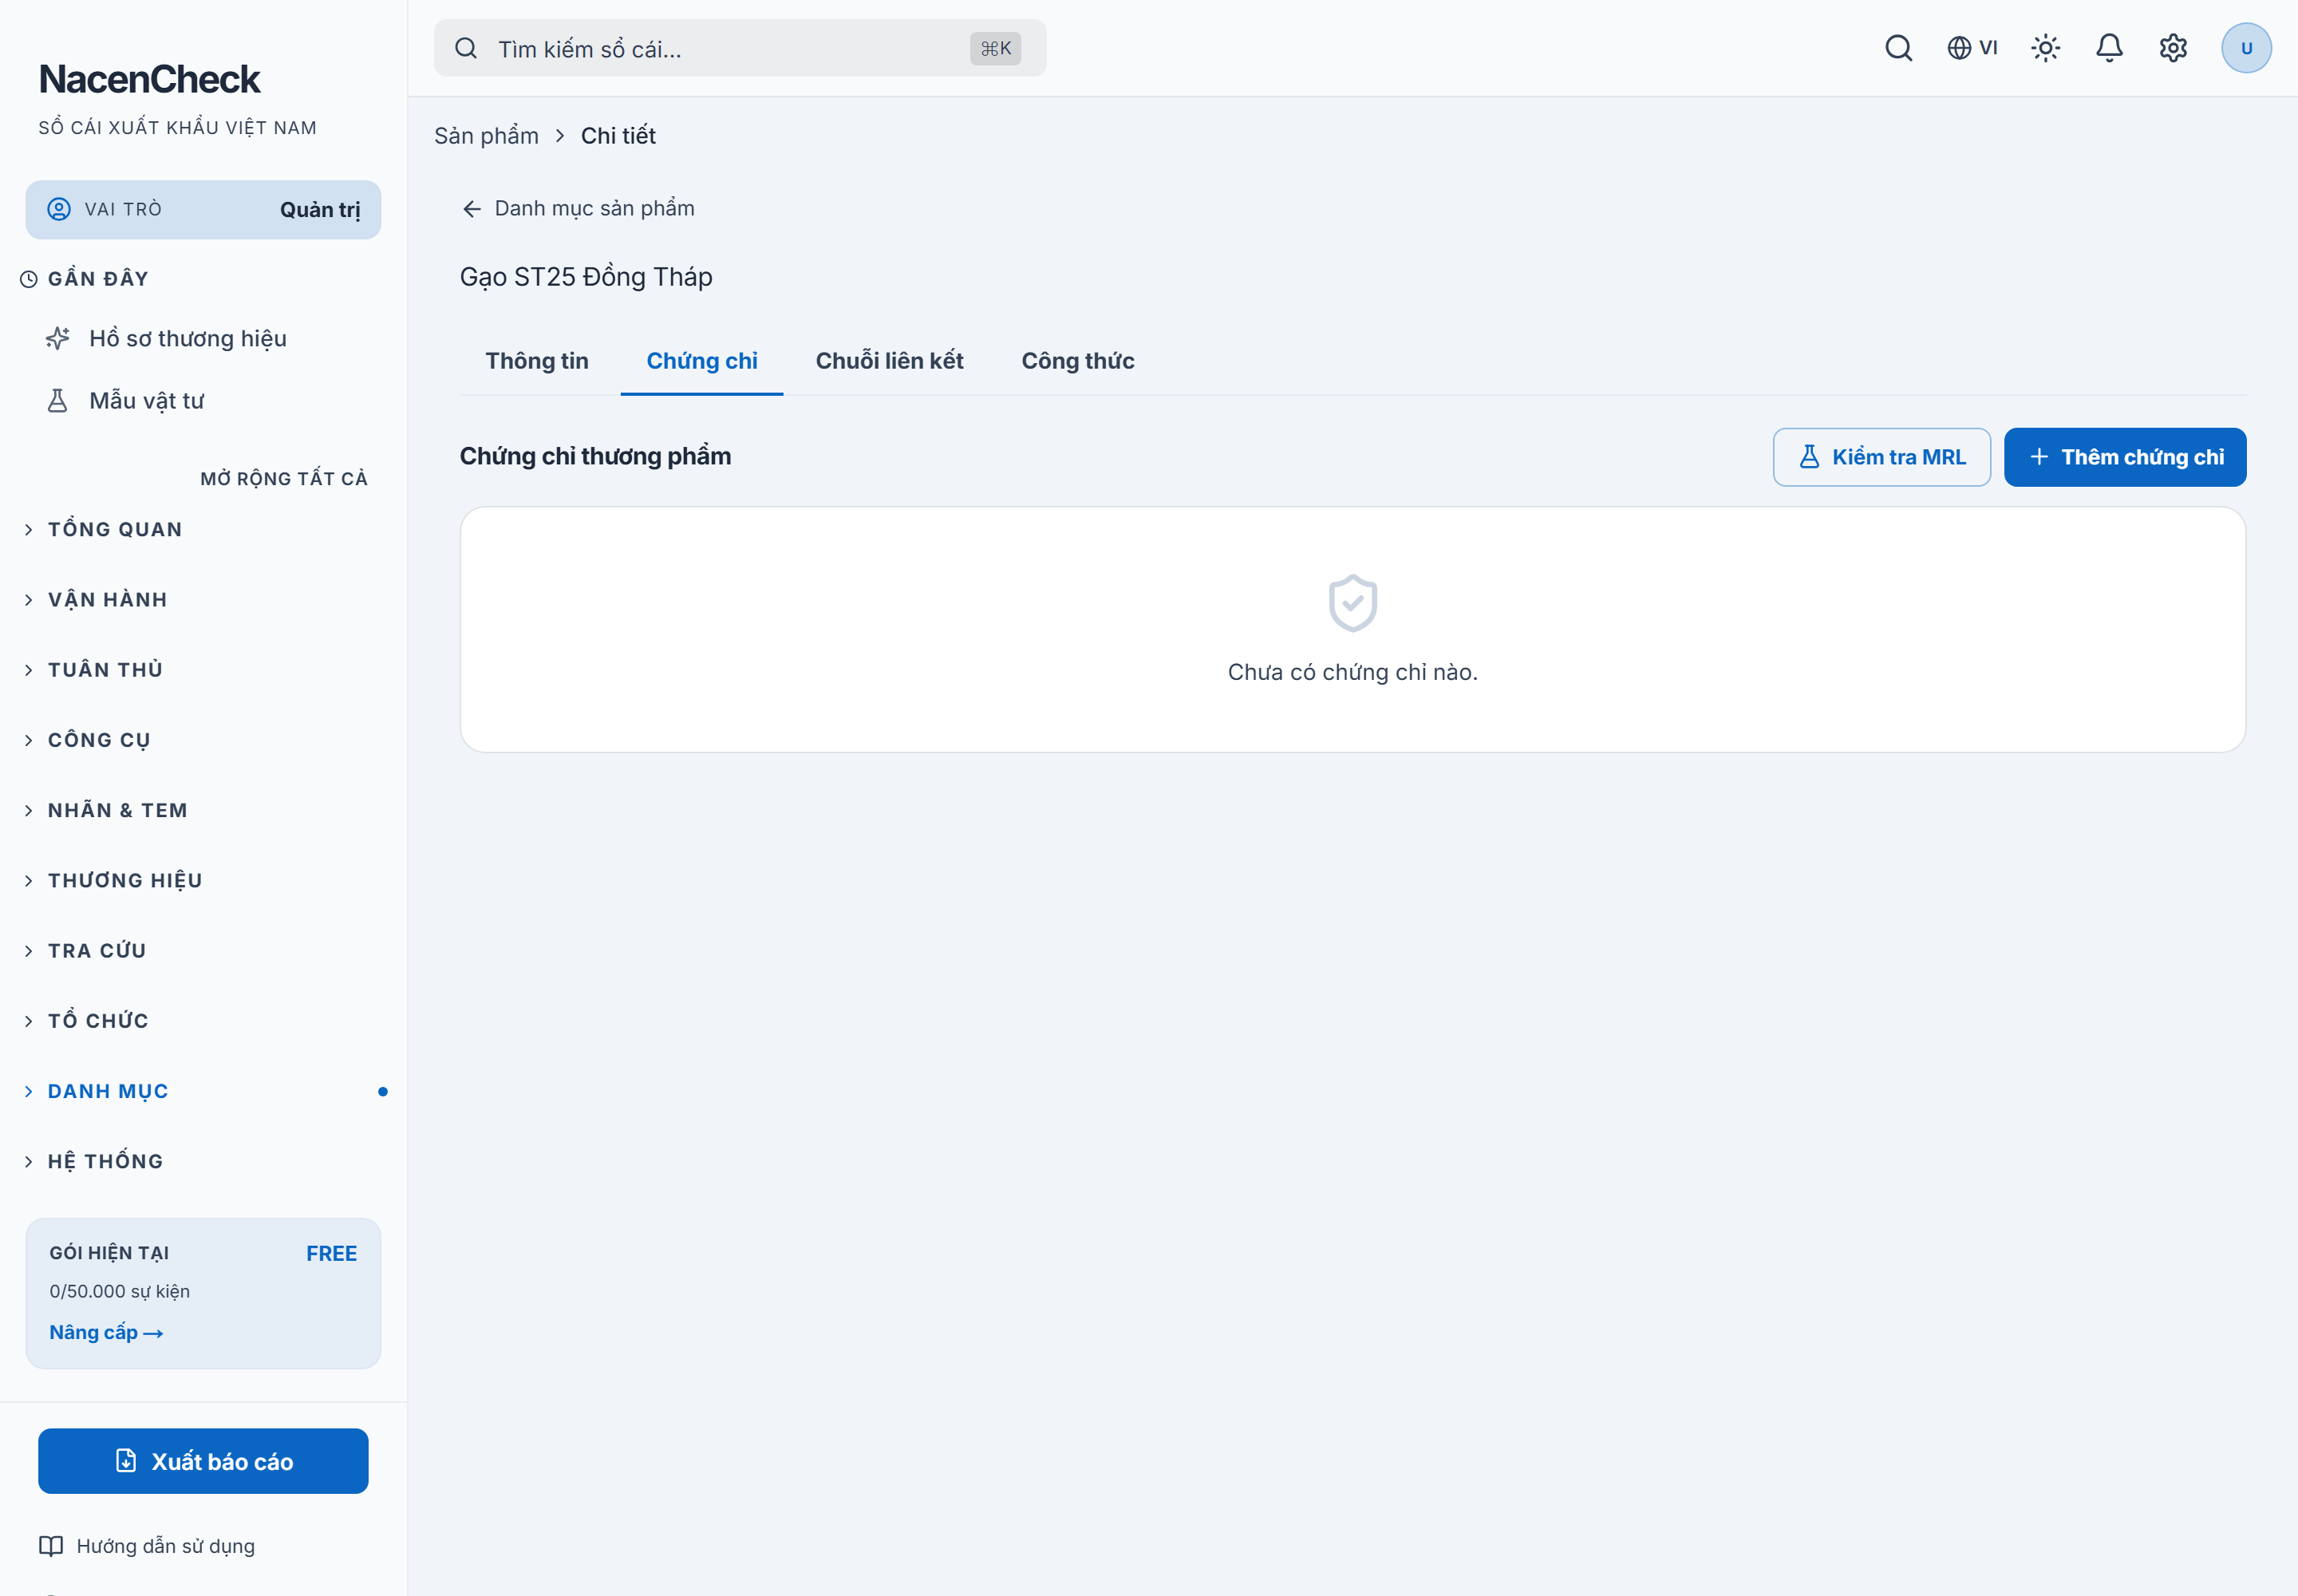Click the Hồ sơ thương hiệu sparkle icon
Image resolution: width=2298 pixels, height=1596 pixels.
[58, 339]
